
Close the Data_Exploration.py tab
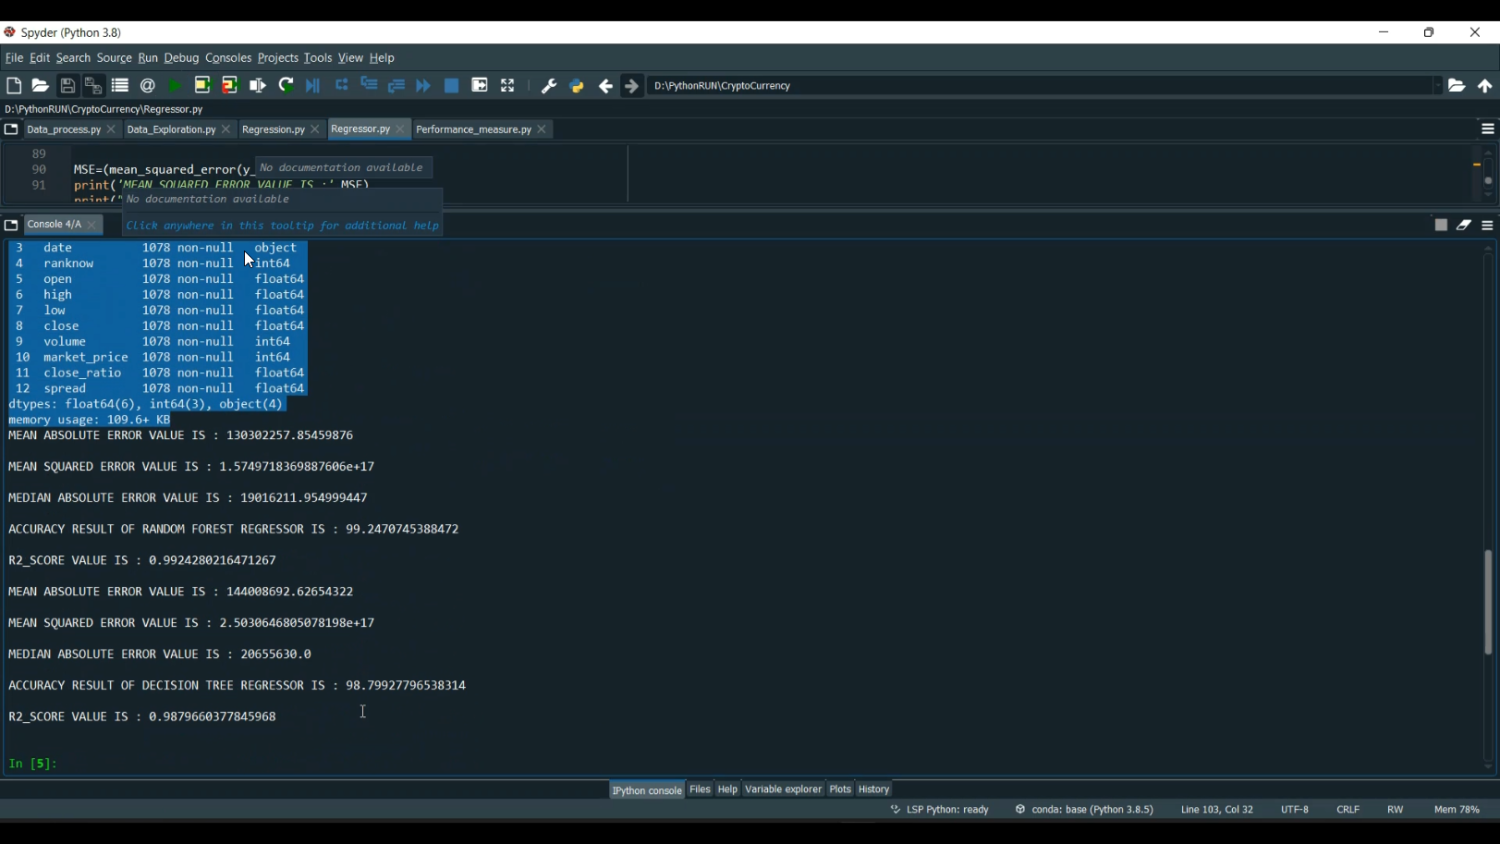tap(227, 130)
